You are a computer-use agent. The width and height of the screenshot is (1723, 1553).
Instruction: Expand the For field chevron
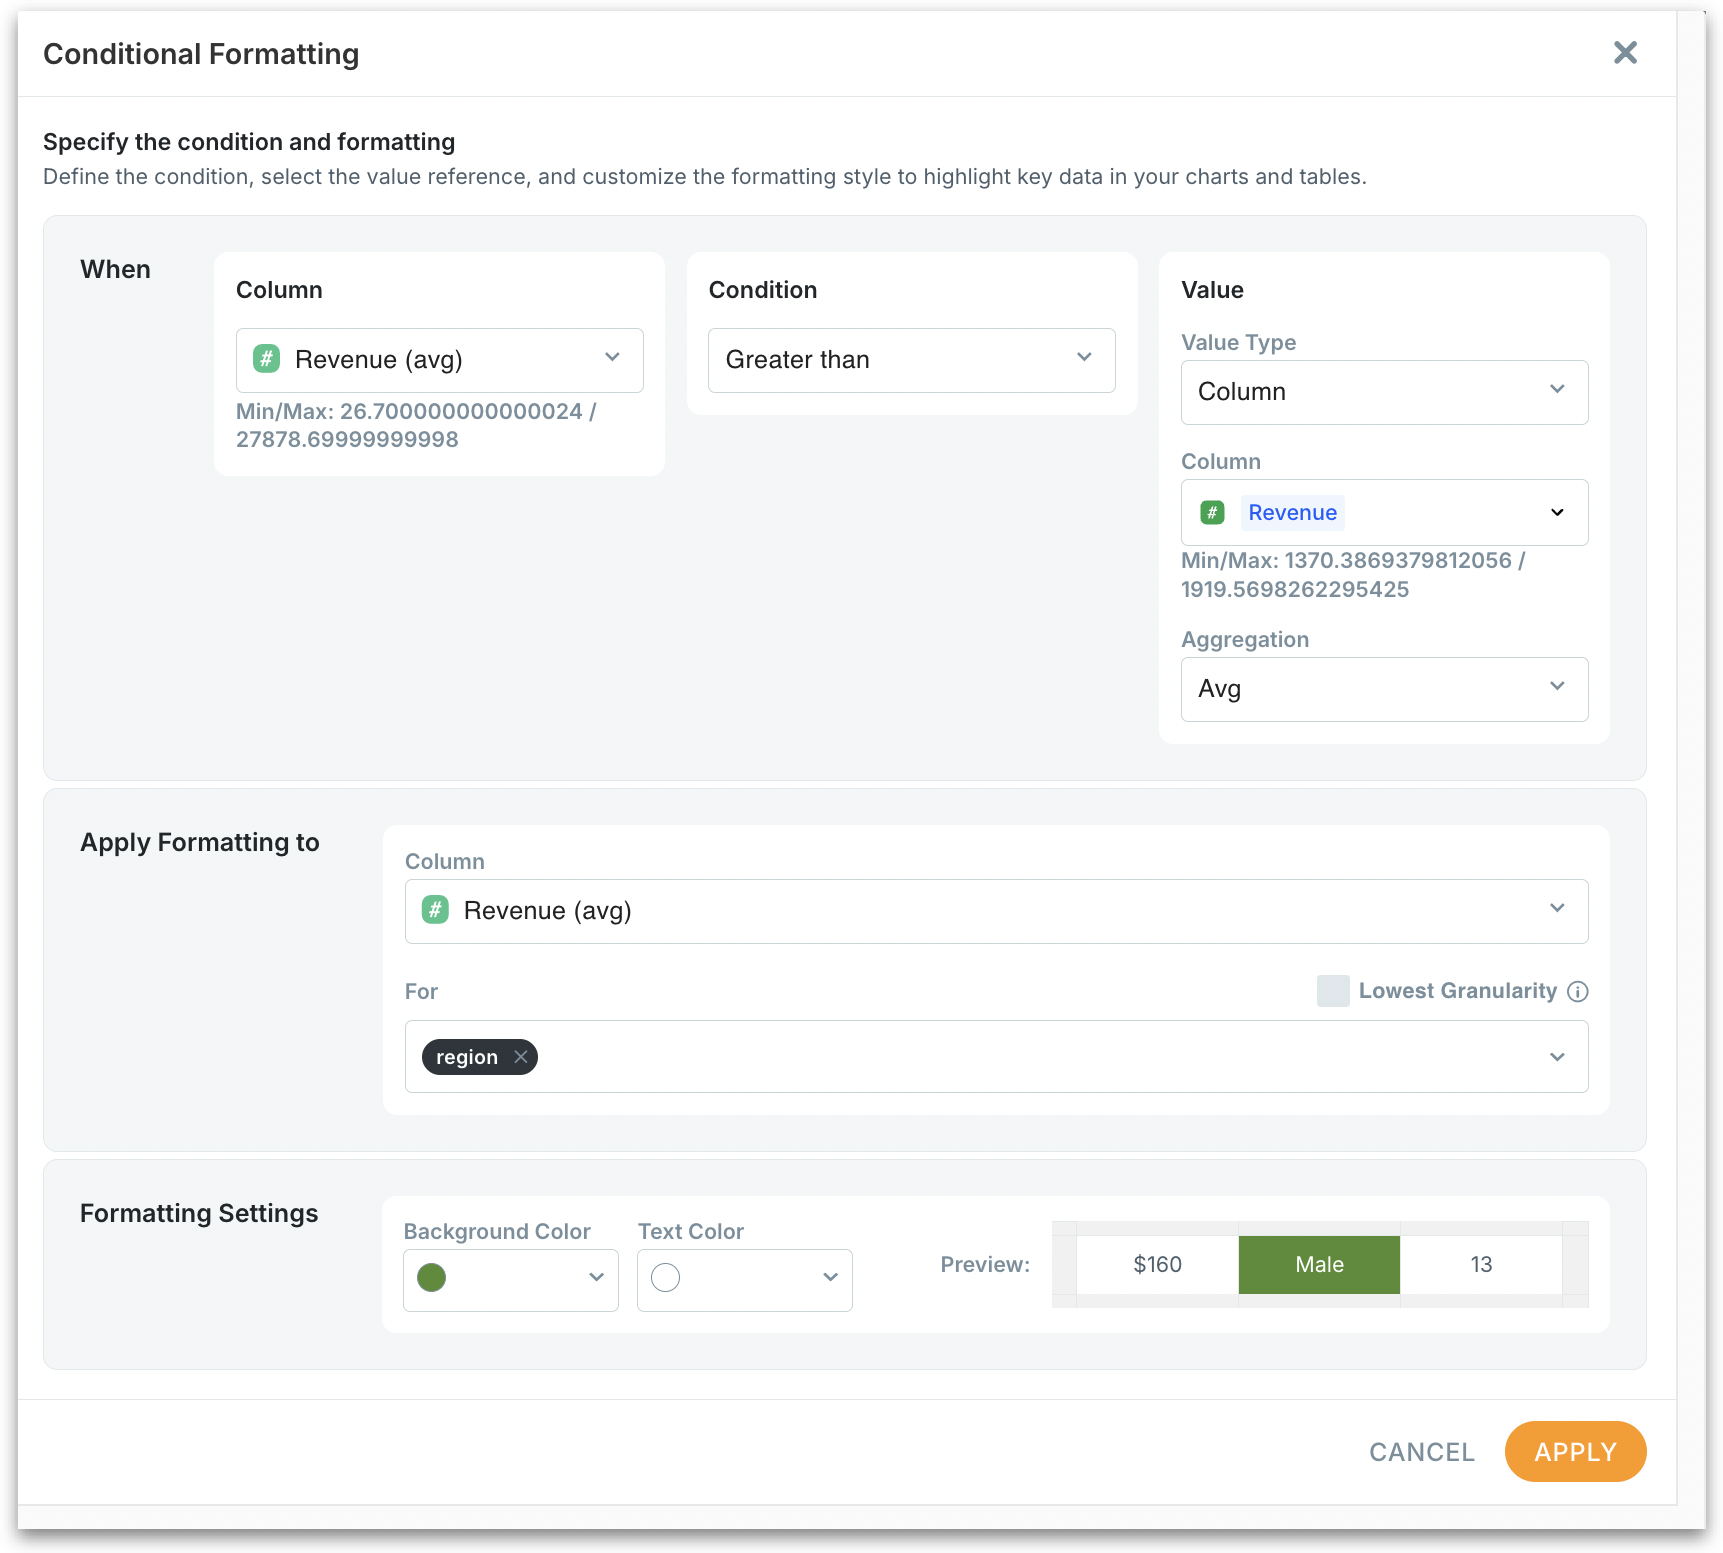pyautogui.click(x=1556, y=1057)
